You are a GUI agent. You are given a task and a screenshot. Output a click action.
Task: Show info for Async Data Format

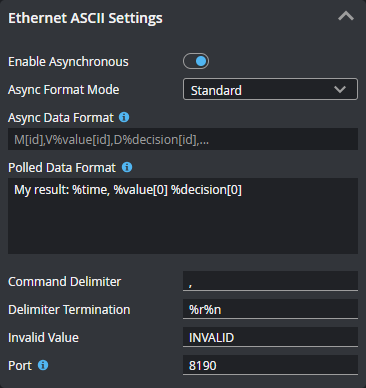124,117
